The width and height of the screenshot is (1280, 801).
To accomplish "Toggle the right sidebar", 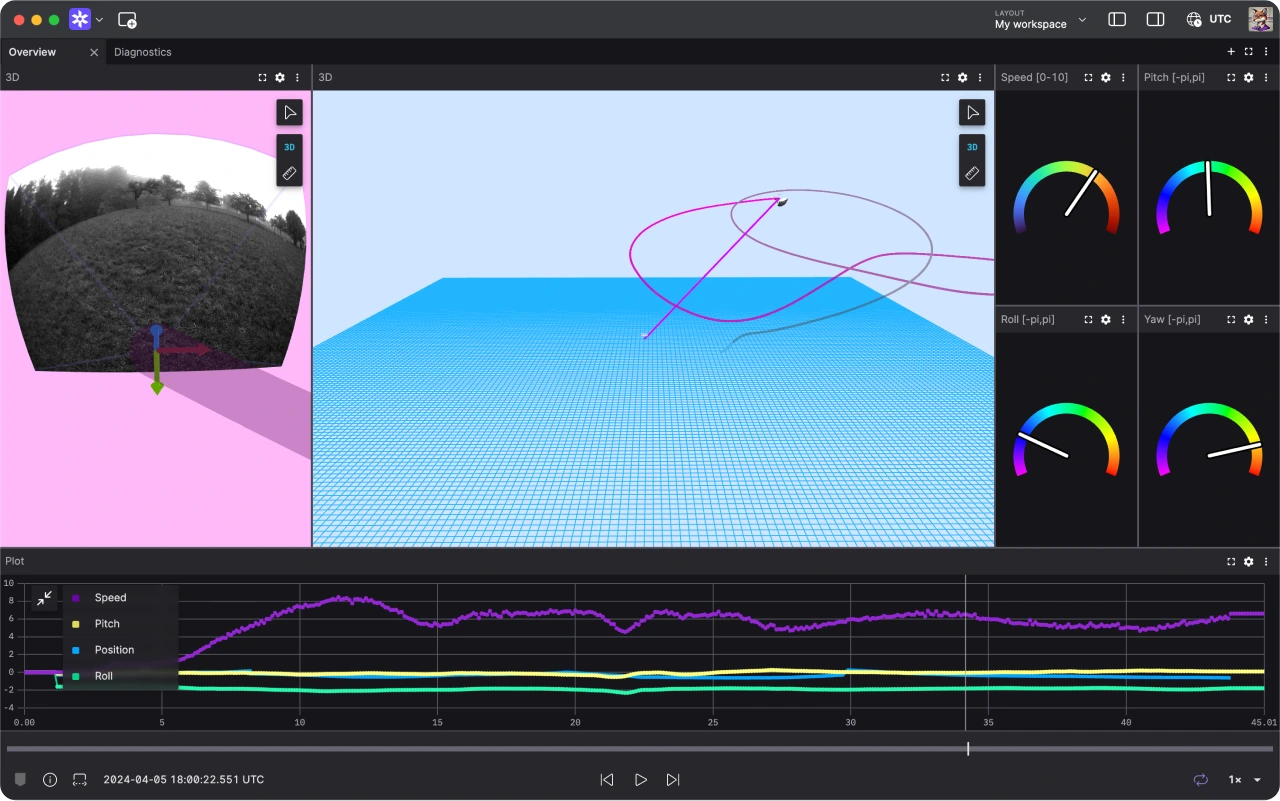I will [x=1155, y=19].
